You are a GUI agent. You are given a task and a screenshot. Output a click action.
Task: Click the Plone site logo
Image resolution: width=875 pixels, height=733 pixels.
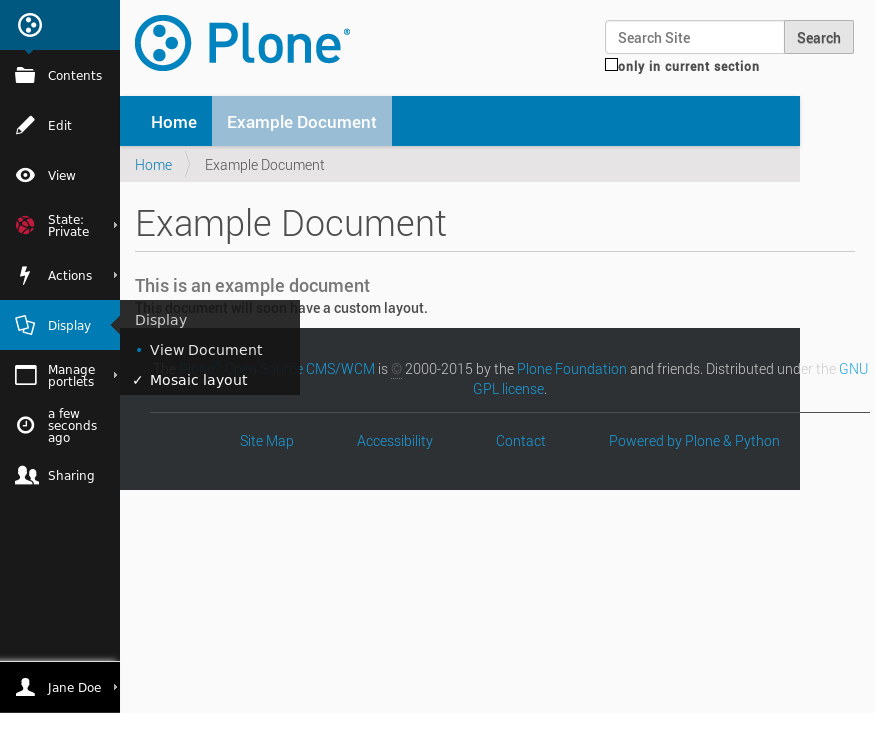pyautogui.click(x=242, y=42)
